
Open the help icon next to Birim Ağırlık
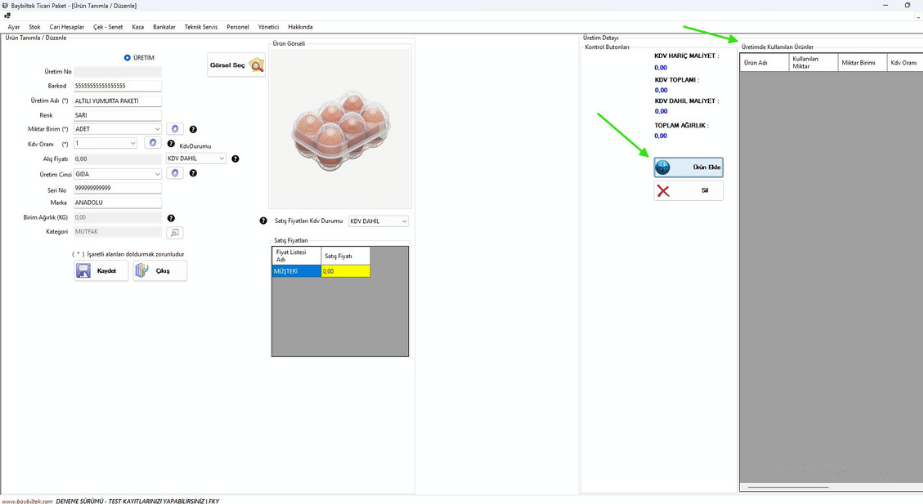click(x=171, y=218)
